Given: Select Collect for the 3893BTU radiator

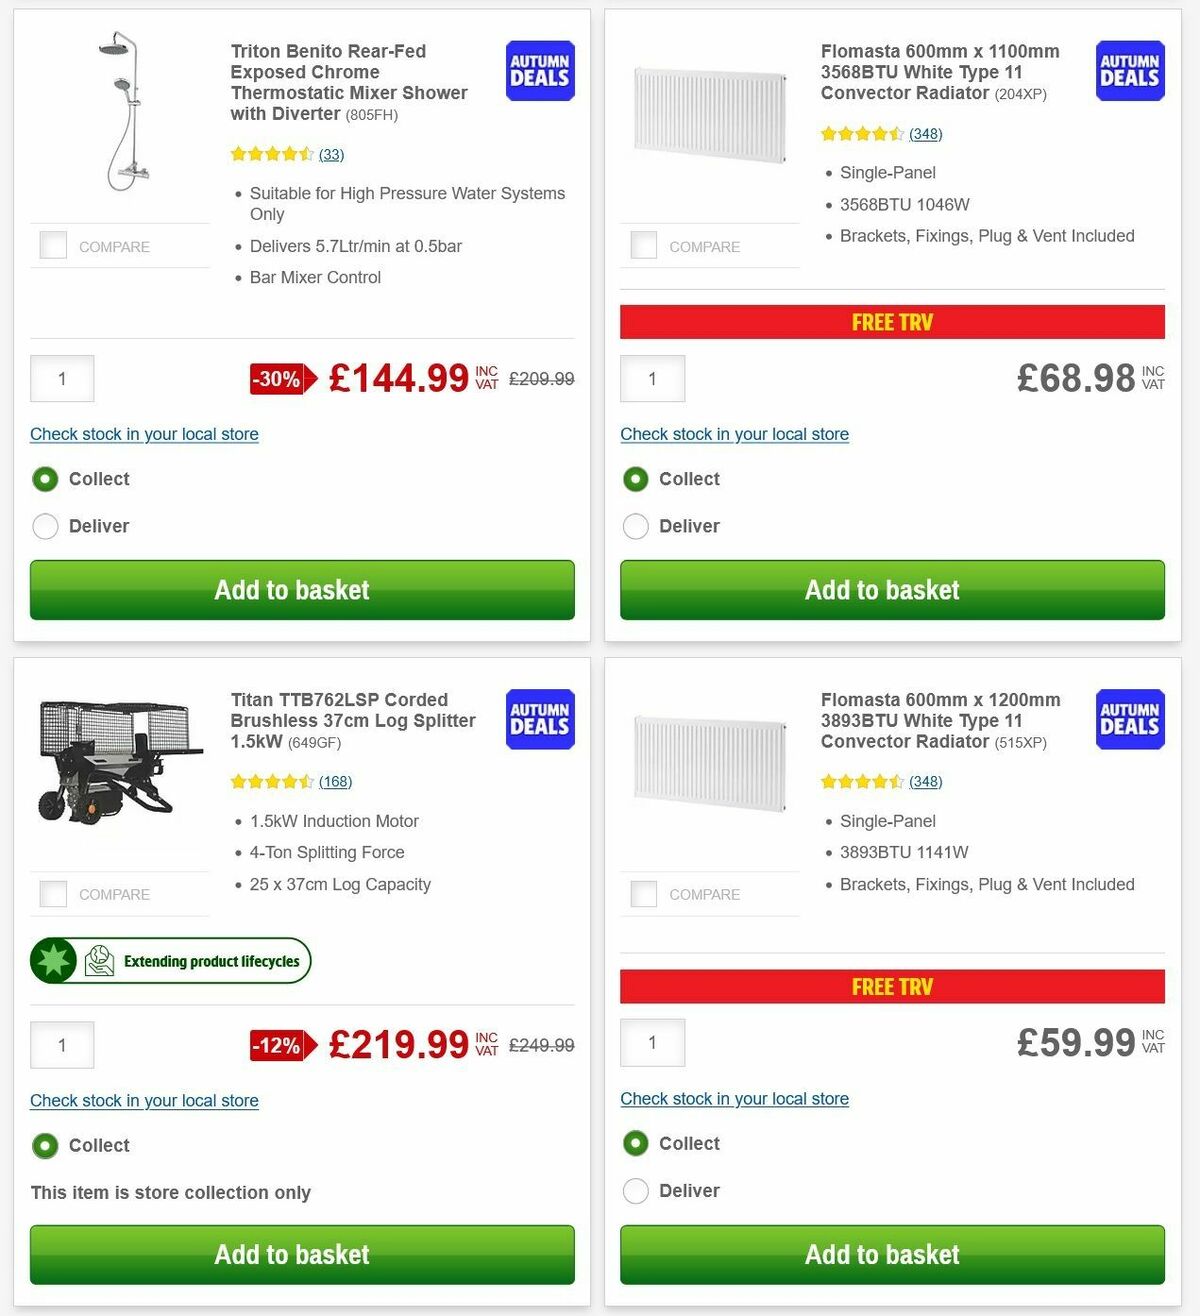Looking at the screenshot, I should pyautogui.click(x=636, y=1143).
